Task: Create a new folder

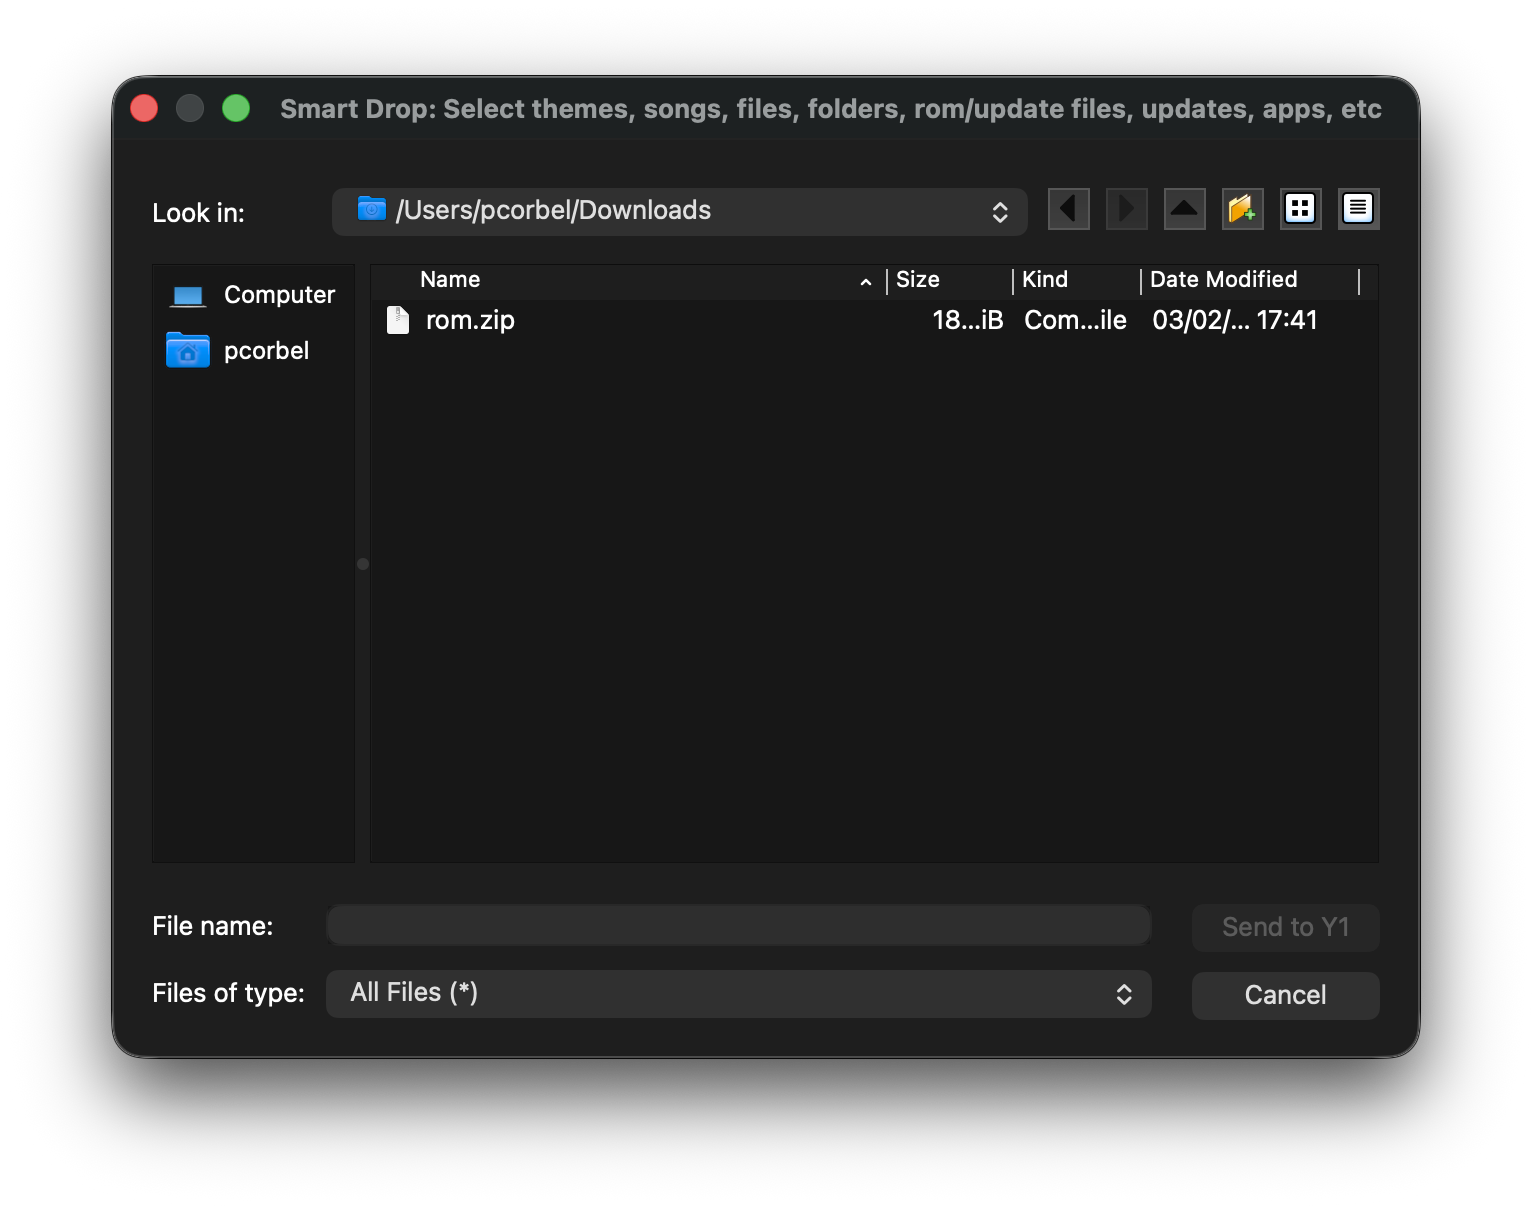Action: [x=1242, y=209]
